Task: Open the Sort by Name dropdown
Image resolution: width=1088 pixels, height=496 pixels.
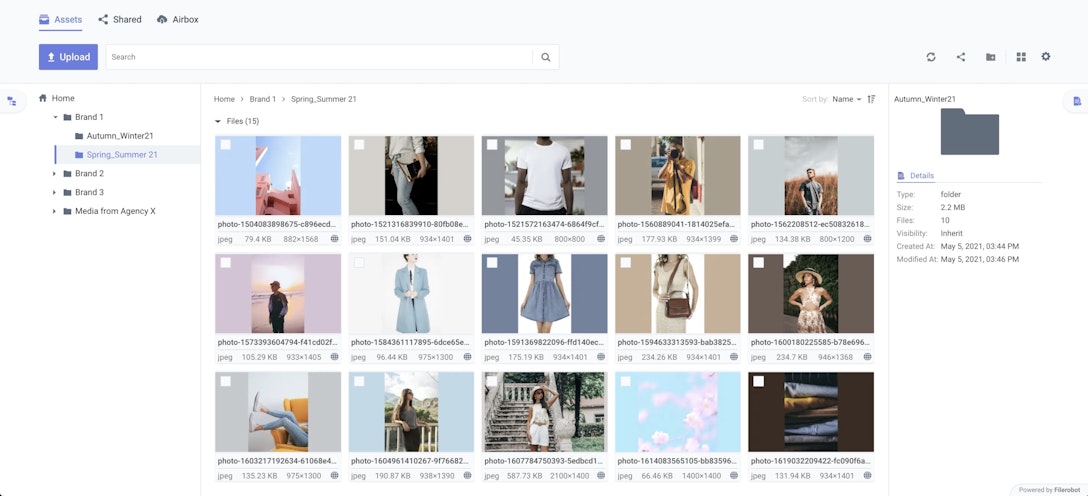Action: (x=846, y=99)
